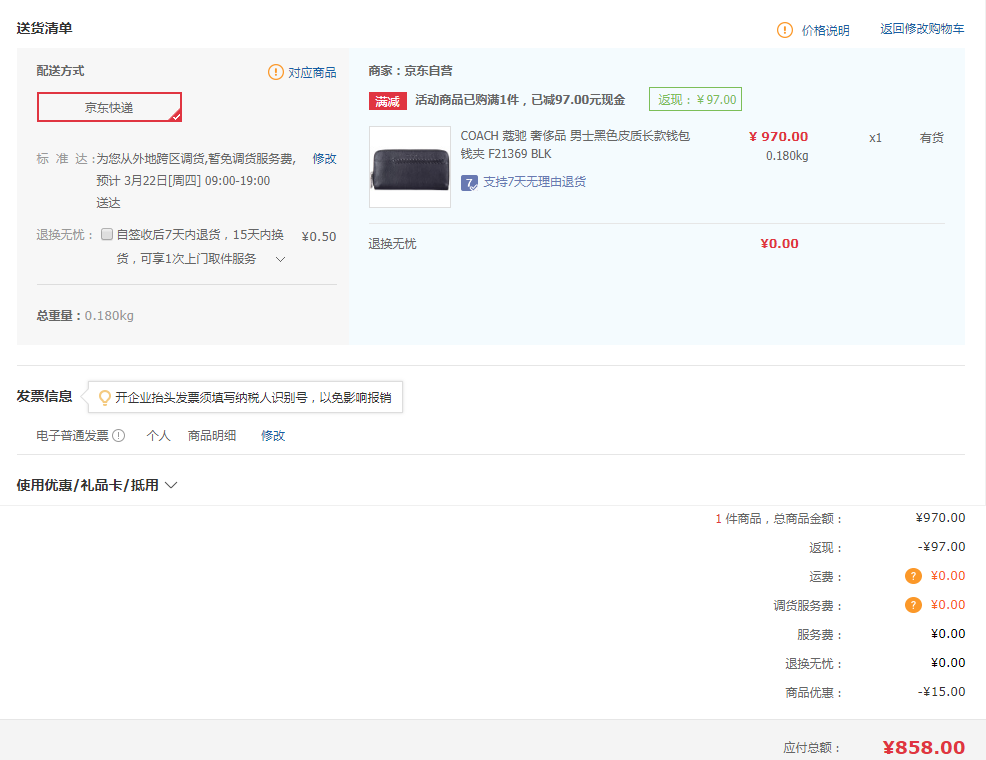Click the info icon next to 电子普通发票
The width and height of the screenshot is (986, 760).
point(118,435)
